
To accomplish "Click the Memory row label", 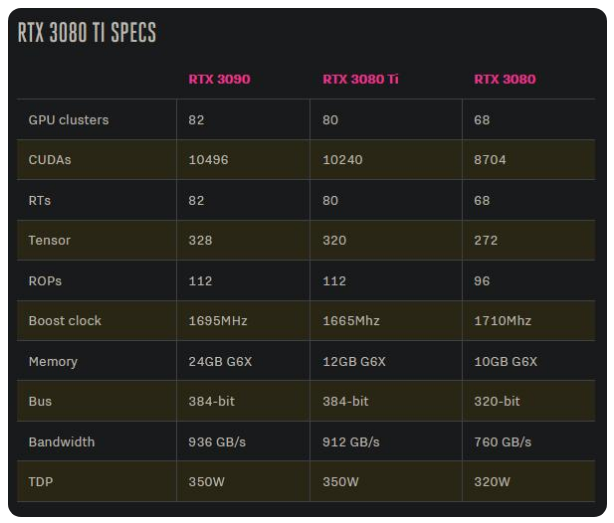I will pyautogui.click(x=53, y=361).
